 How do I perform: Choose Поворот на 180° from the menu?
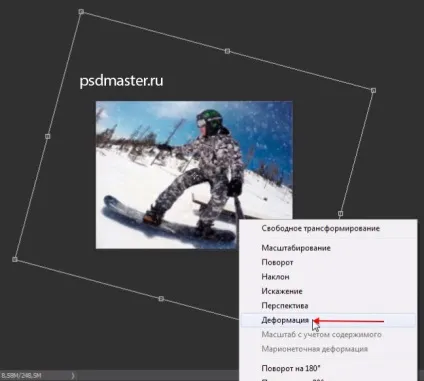pos(328,368)
